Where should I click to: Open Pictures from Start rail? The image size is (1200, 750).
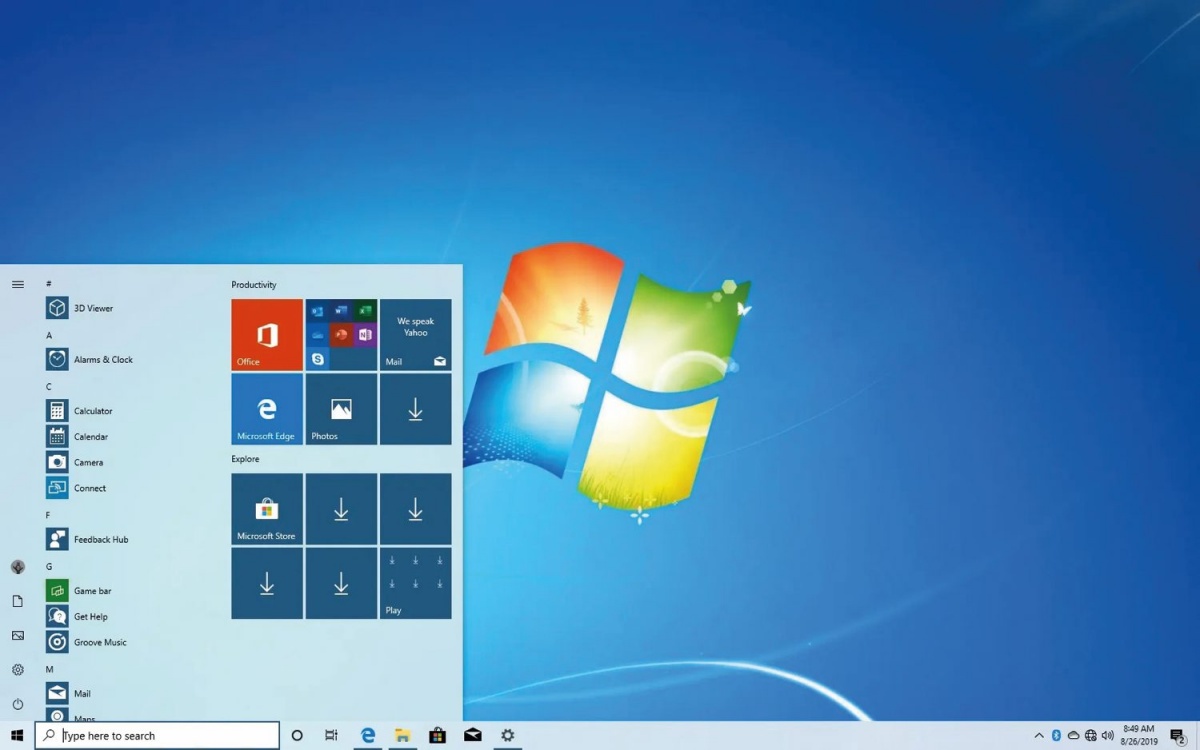coord(17,636)
